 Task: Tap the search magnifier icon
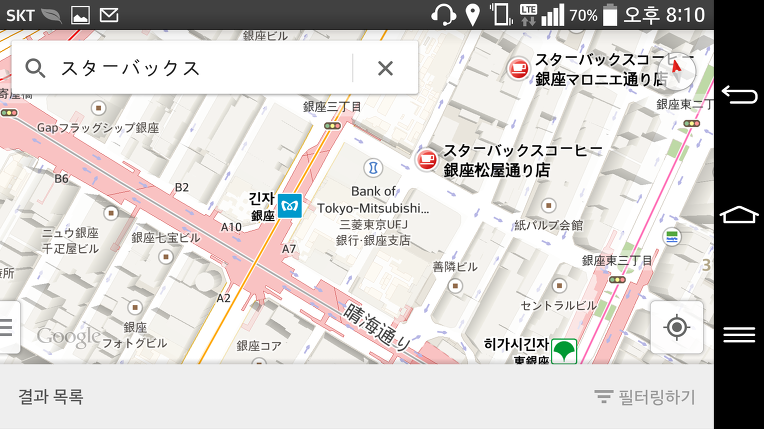pyautogui.click(x=35, y=68)
